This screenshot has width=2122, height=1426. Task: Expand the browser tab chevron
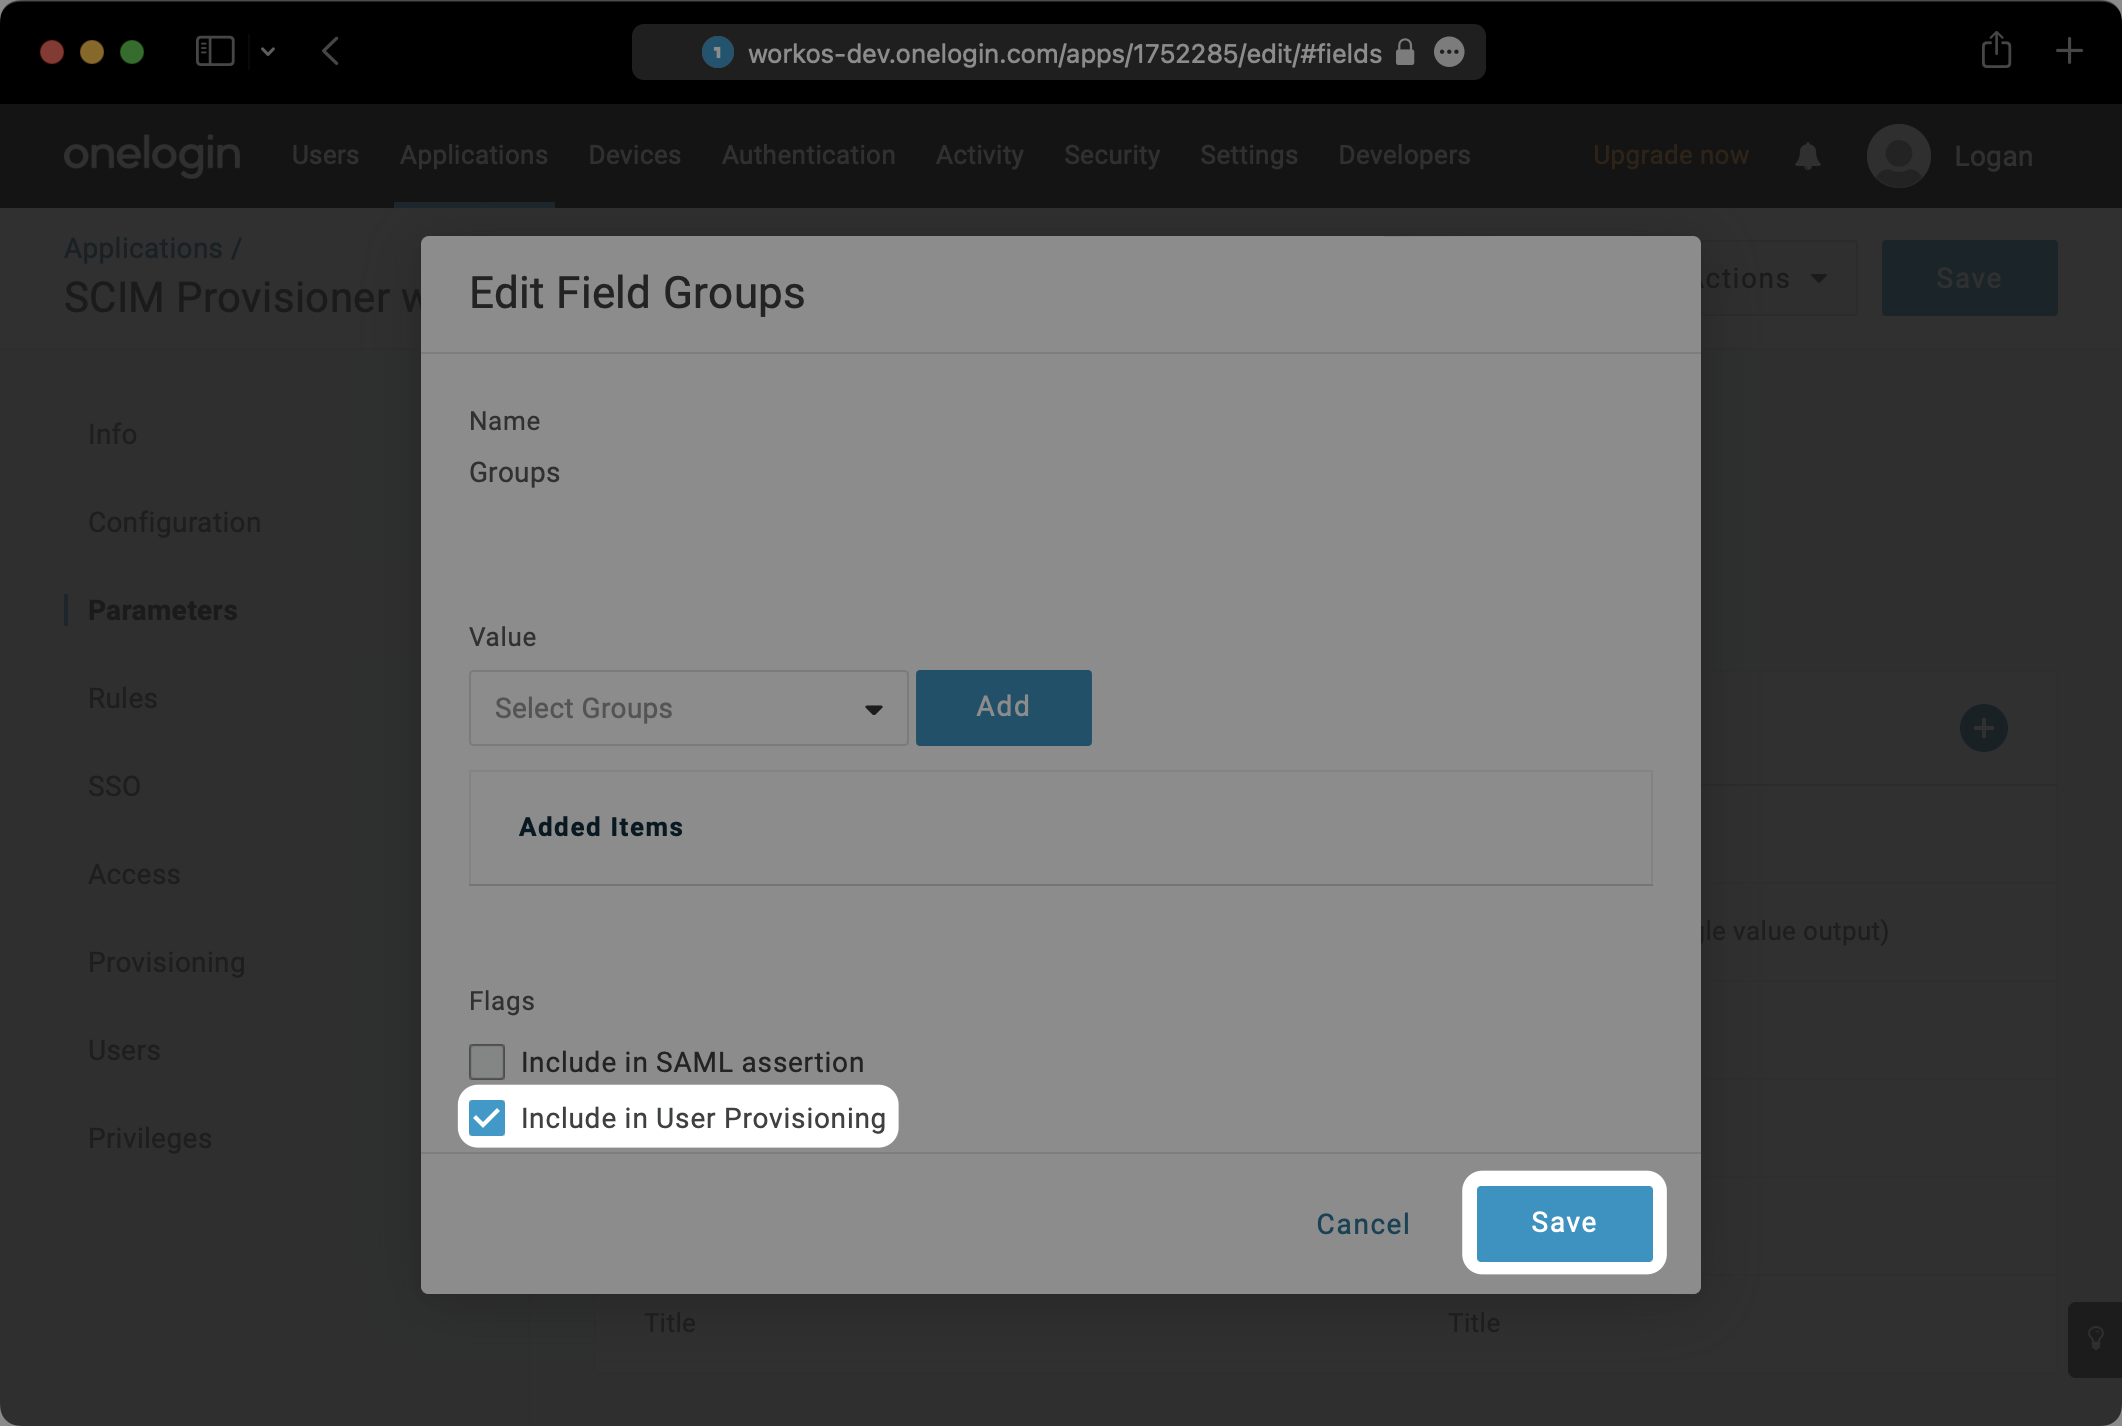(267, 51)
